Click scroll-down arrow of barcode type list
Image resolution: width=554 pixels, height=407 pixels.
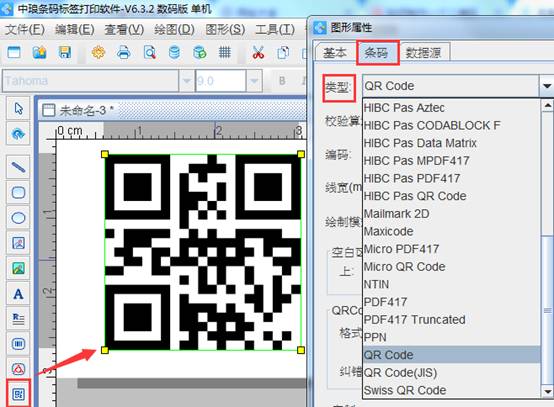pos(548,391)
